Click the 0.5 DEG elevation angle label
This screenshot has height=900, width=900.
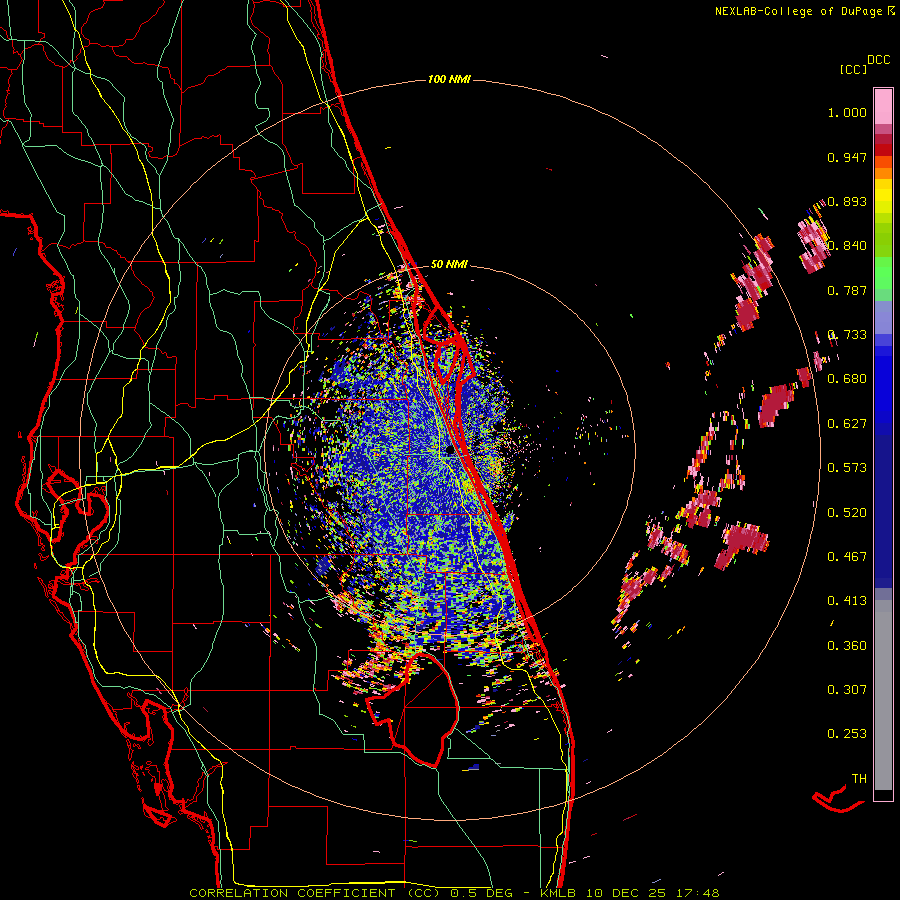481,893
